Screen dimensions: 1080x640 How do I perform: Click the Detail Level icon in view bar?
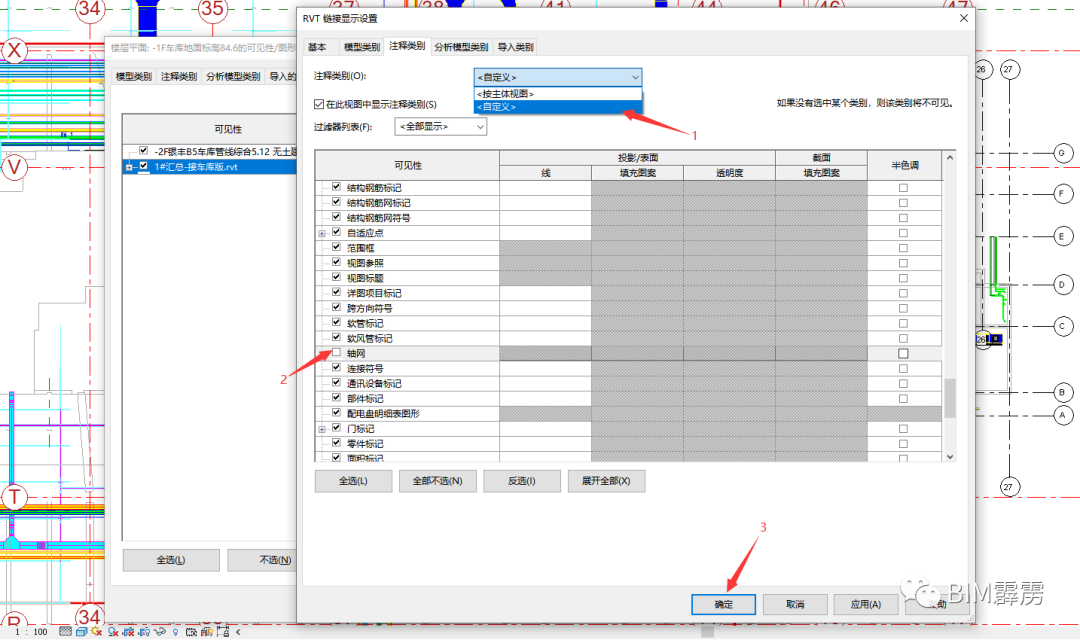[x=65, y=631]
